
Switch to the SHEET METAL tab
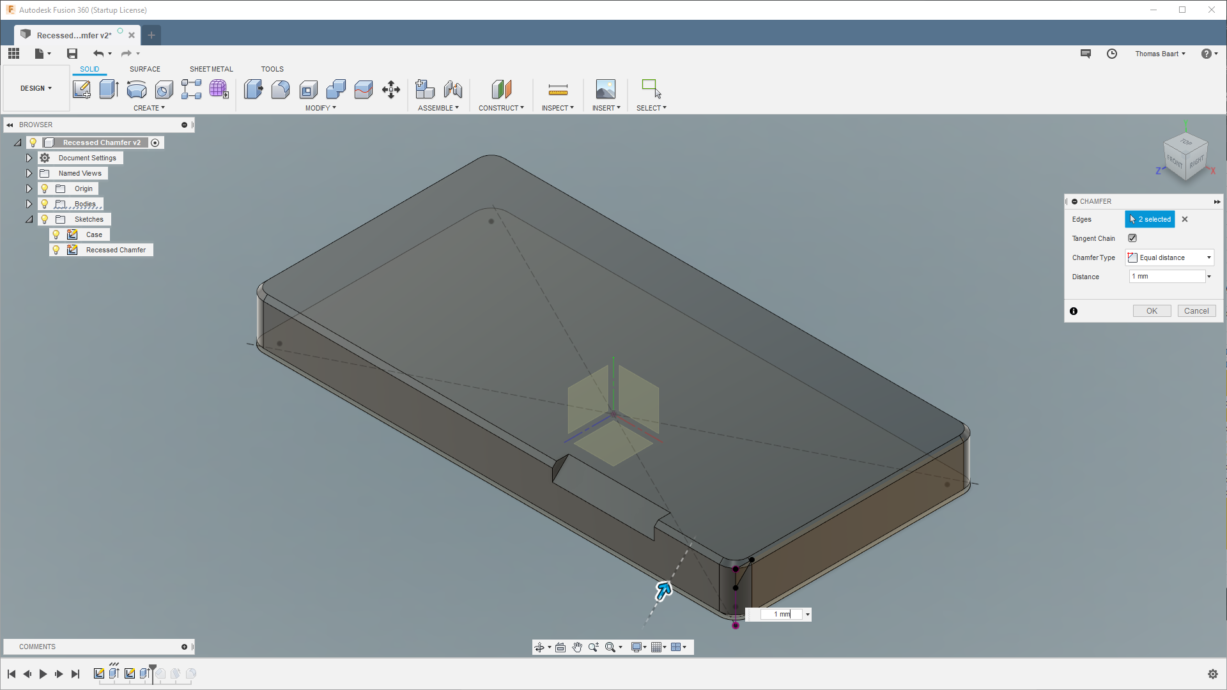click(x=210, y=69)
